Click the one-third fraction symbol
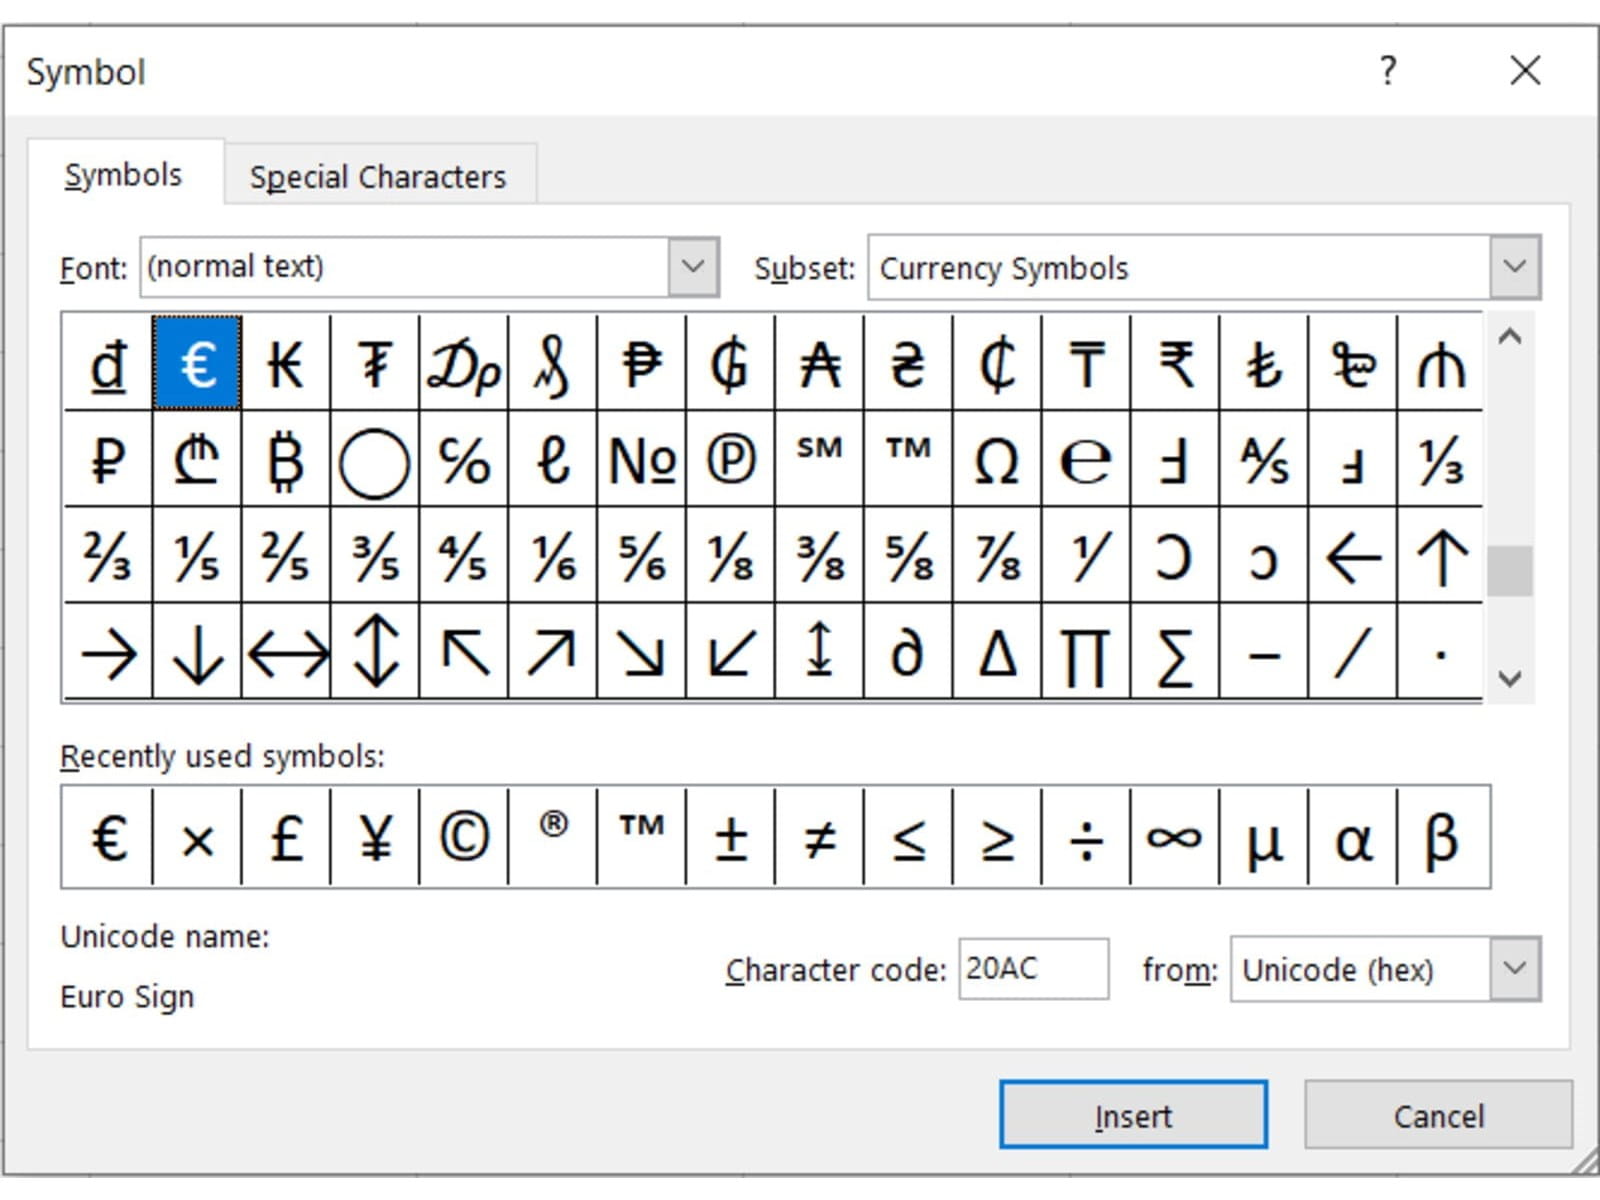1600x1200 pixels. [1441, 461]
